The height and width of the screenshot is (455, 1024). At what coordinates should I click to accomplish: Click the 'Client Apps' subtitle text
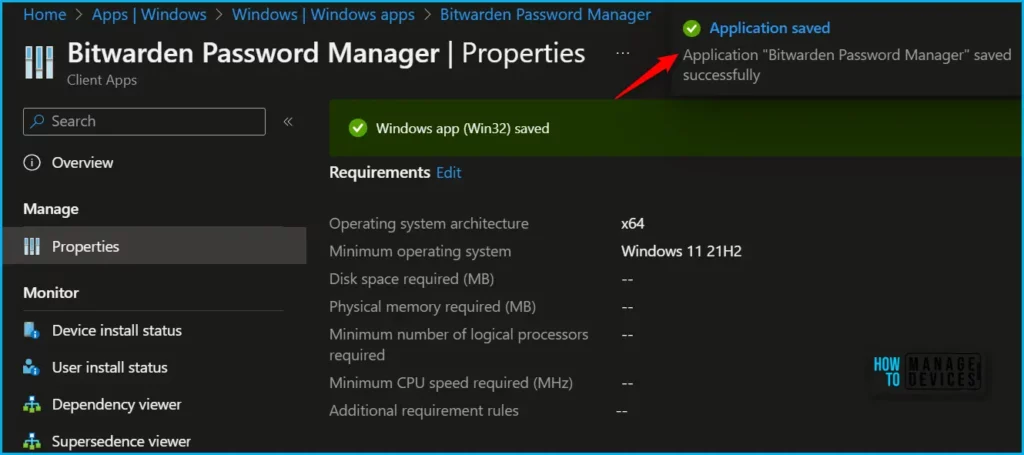click(103, 81)
